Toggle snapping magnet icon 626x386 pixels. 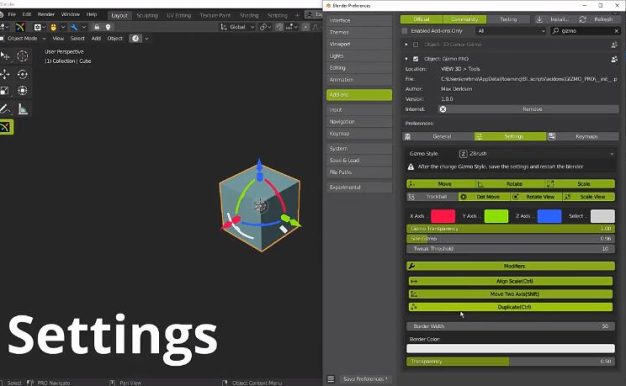pos(279,27)
